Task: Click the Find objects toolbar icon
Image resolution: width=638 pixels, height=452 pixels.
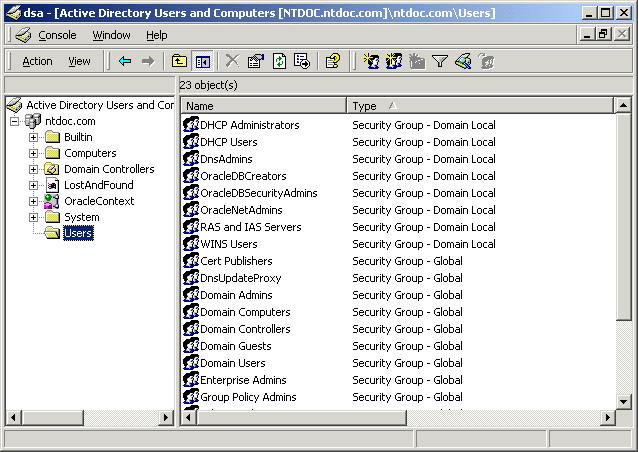Action: point(463,61)
